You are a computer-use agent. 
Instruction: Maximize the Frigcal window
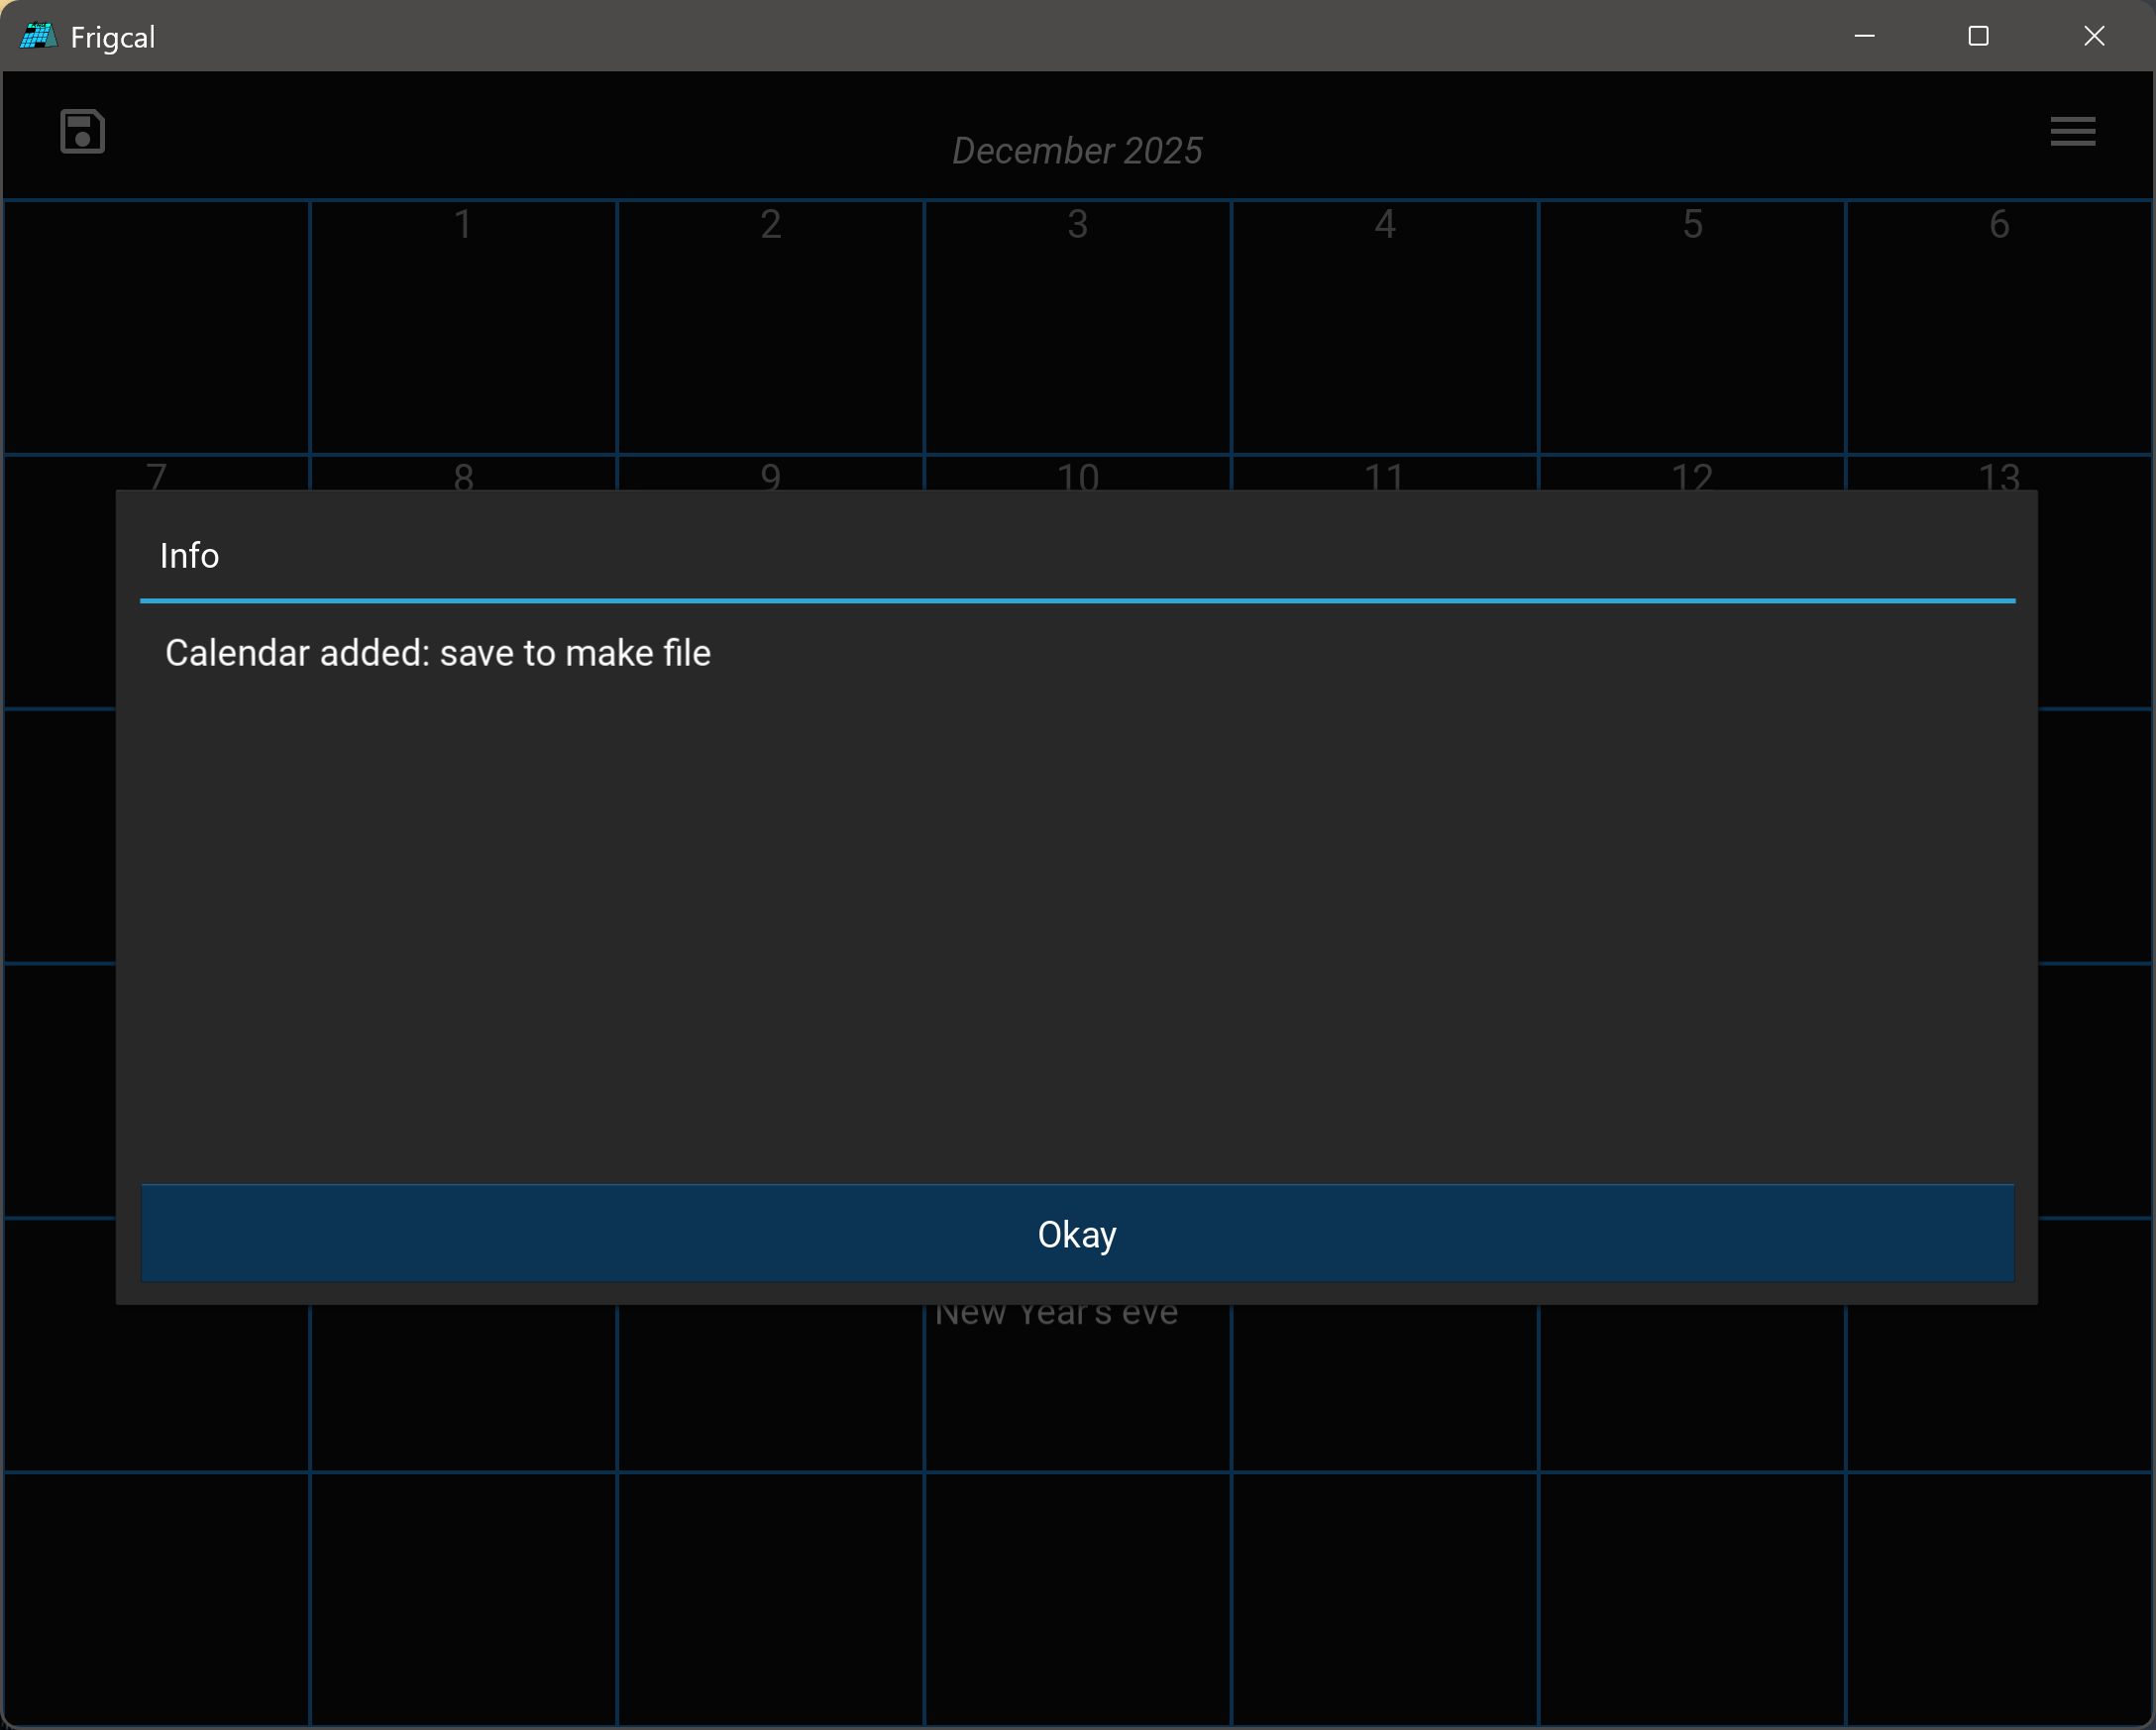(x=1978, y=36)
